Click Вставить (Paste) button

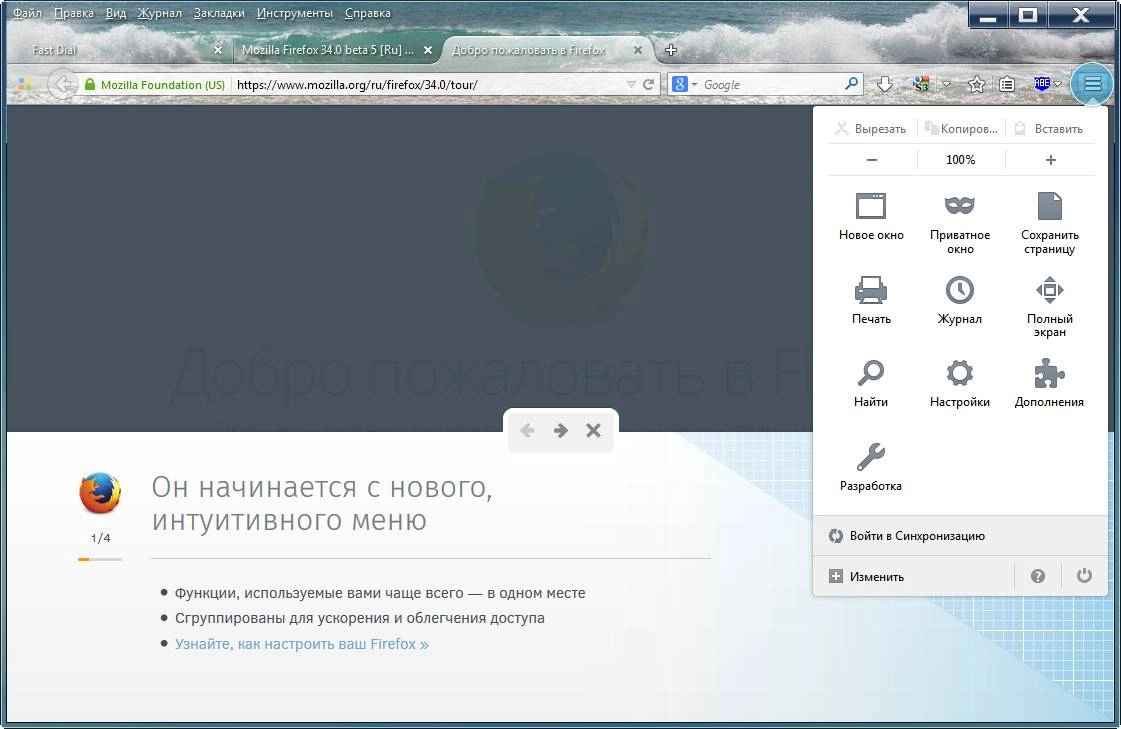[1050, 129]
